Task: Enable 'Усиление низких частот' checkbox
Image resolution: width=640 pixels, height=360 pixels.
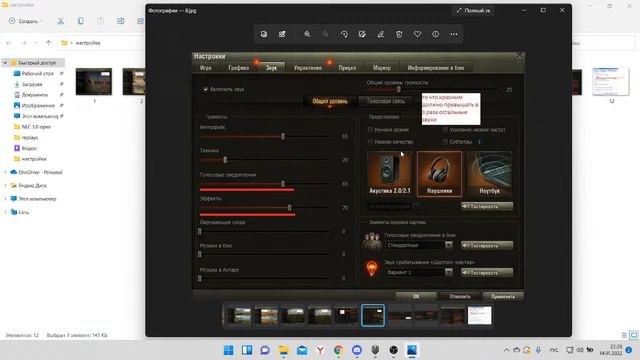Action: coord(445,129)
